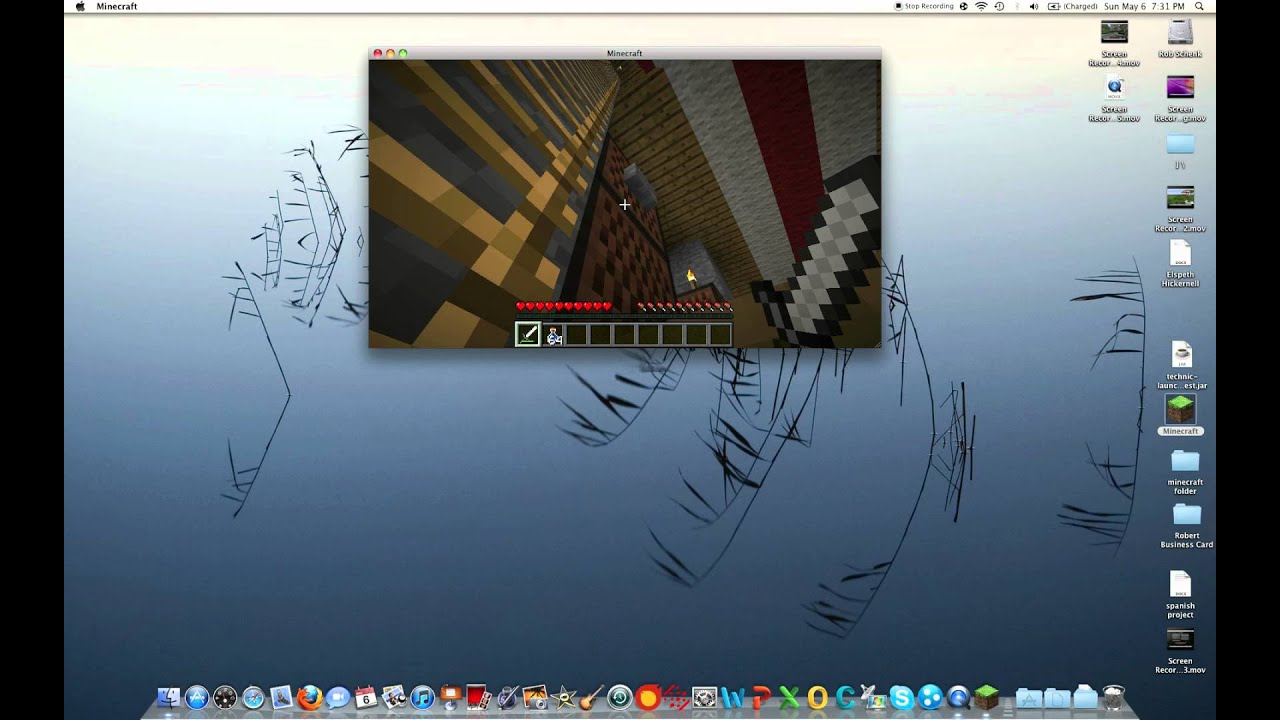Click the Minecraft grass block in dock
Image resolution: width=1280 pixels, height=720 pixels.
click(x=986, y=697)
